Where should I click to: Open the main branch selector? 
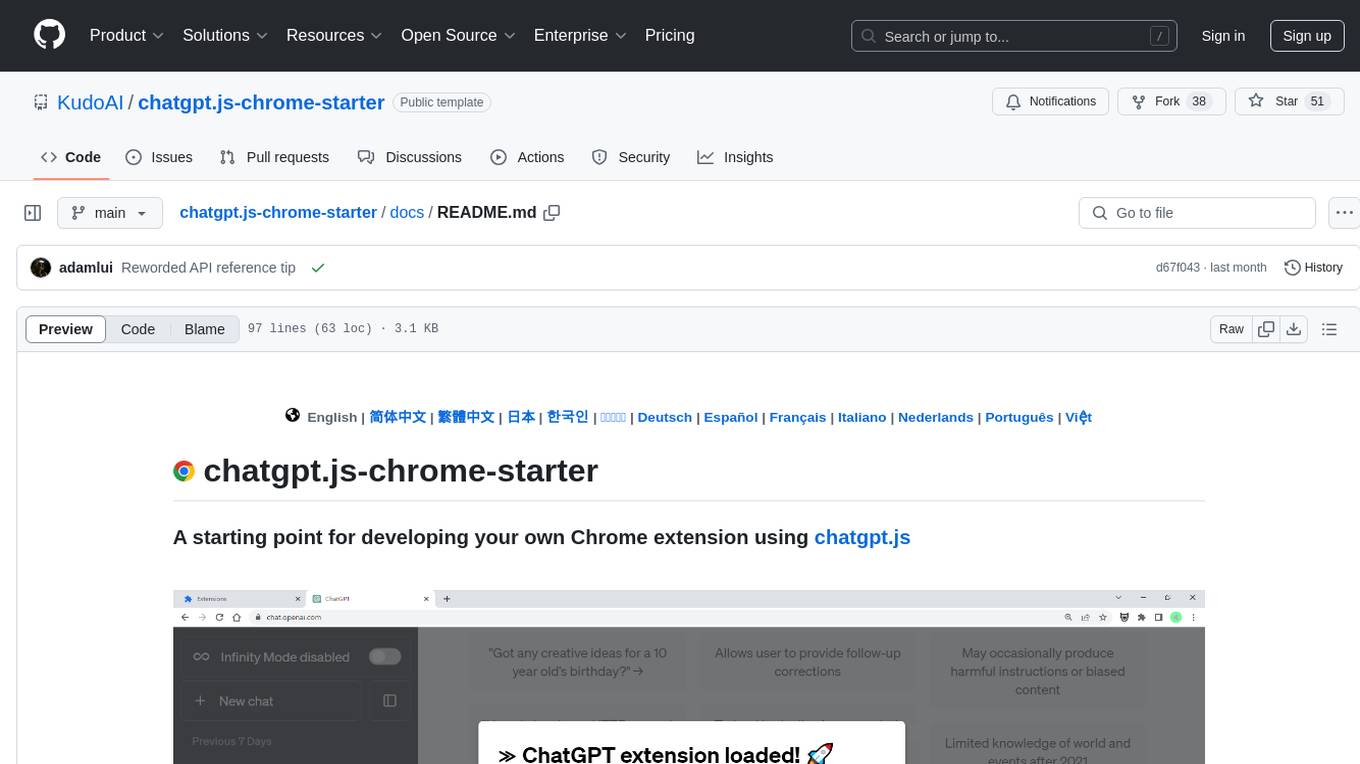pyautogui.click(x=109, y=213)
